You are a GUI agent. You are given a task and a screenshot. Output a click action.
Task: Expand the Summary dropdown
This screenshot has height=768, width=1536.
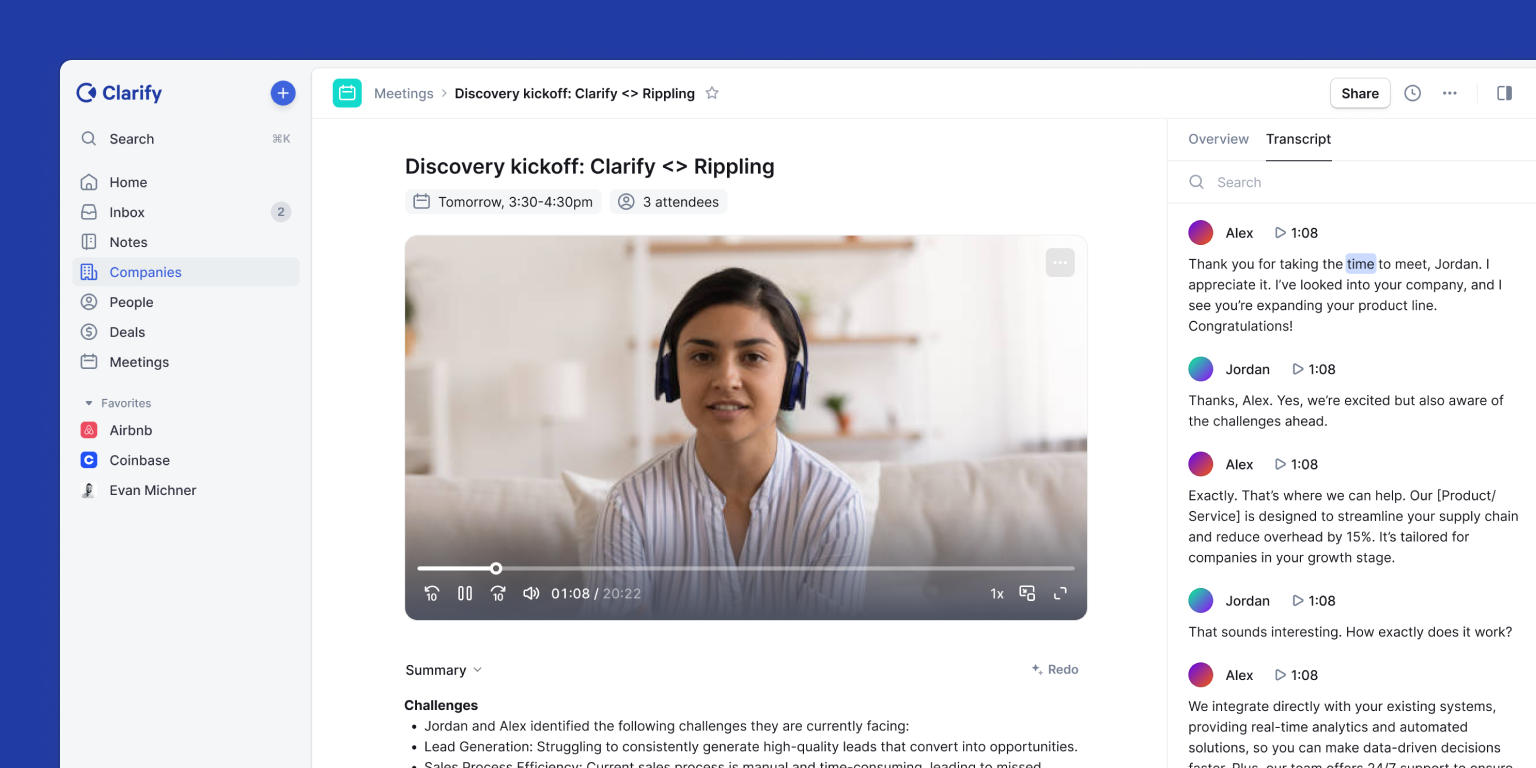[x=444, y=670]
